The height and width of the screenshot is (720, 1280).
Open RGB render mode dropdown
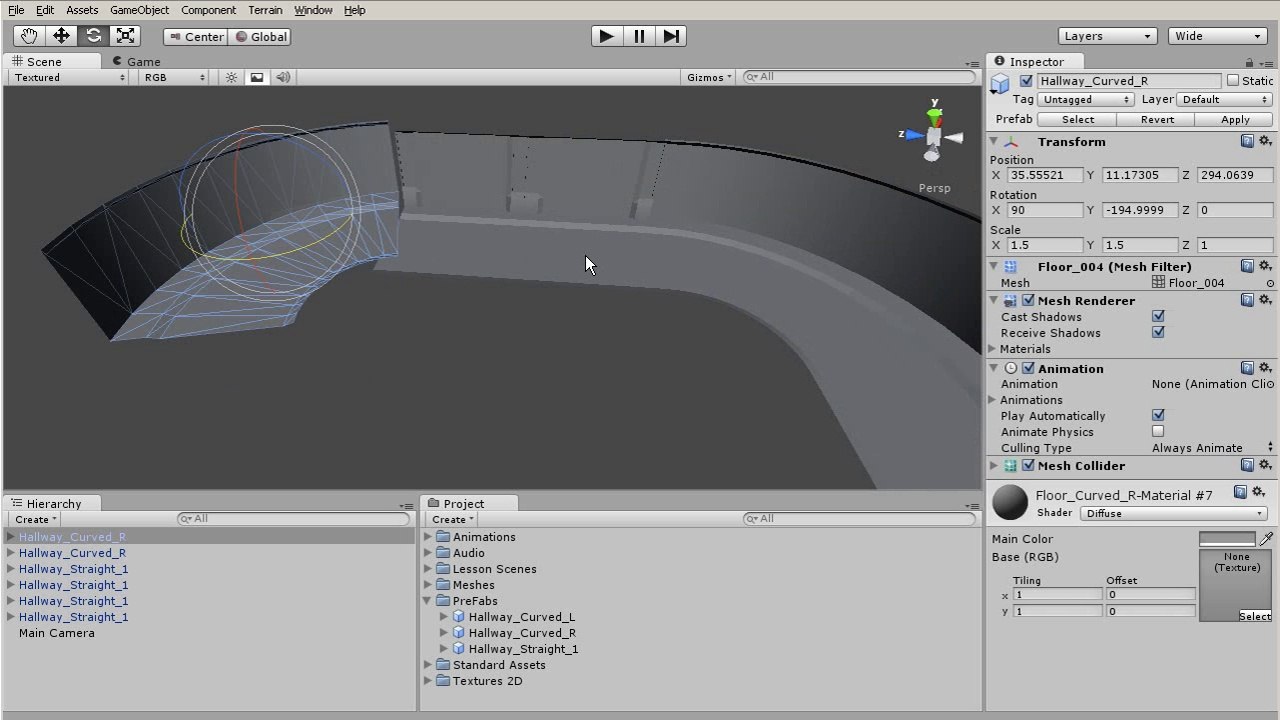[174, 77]
